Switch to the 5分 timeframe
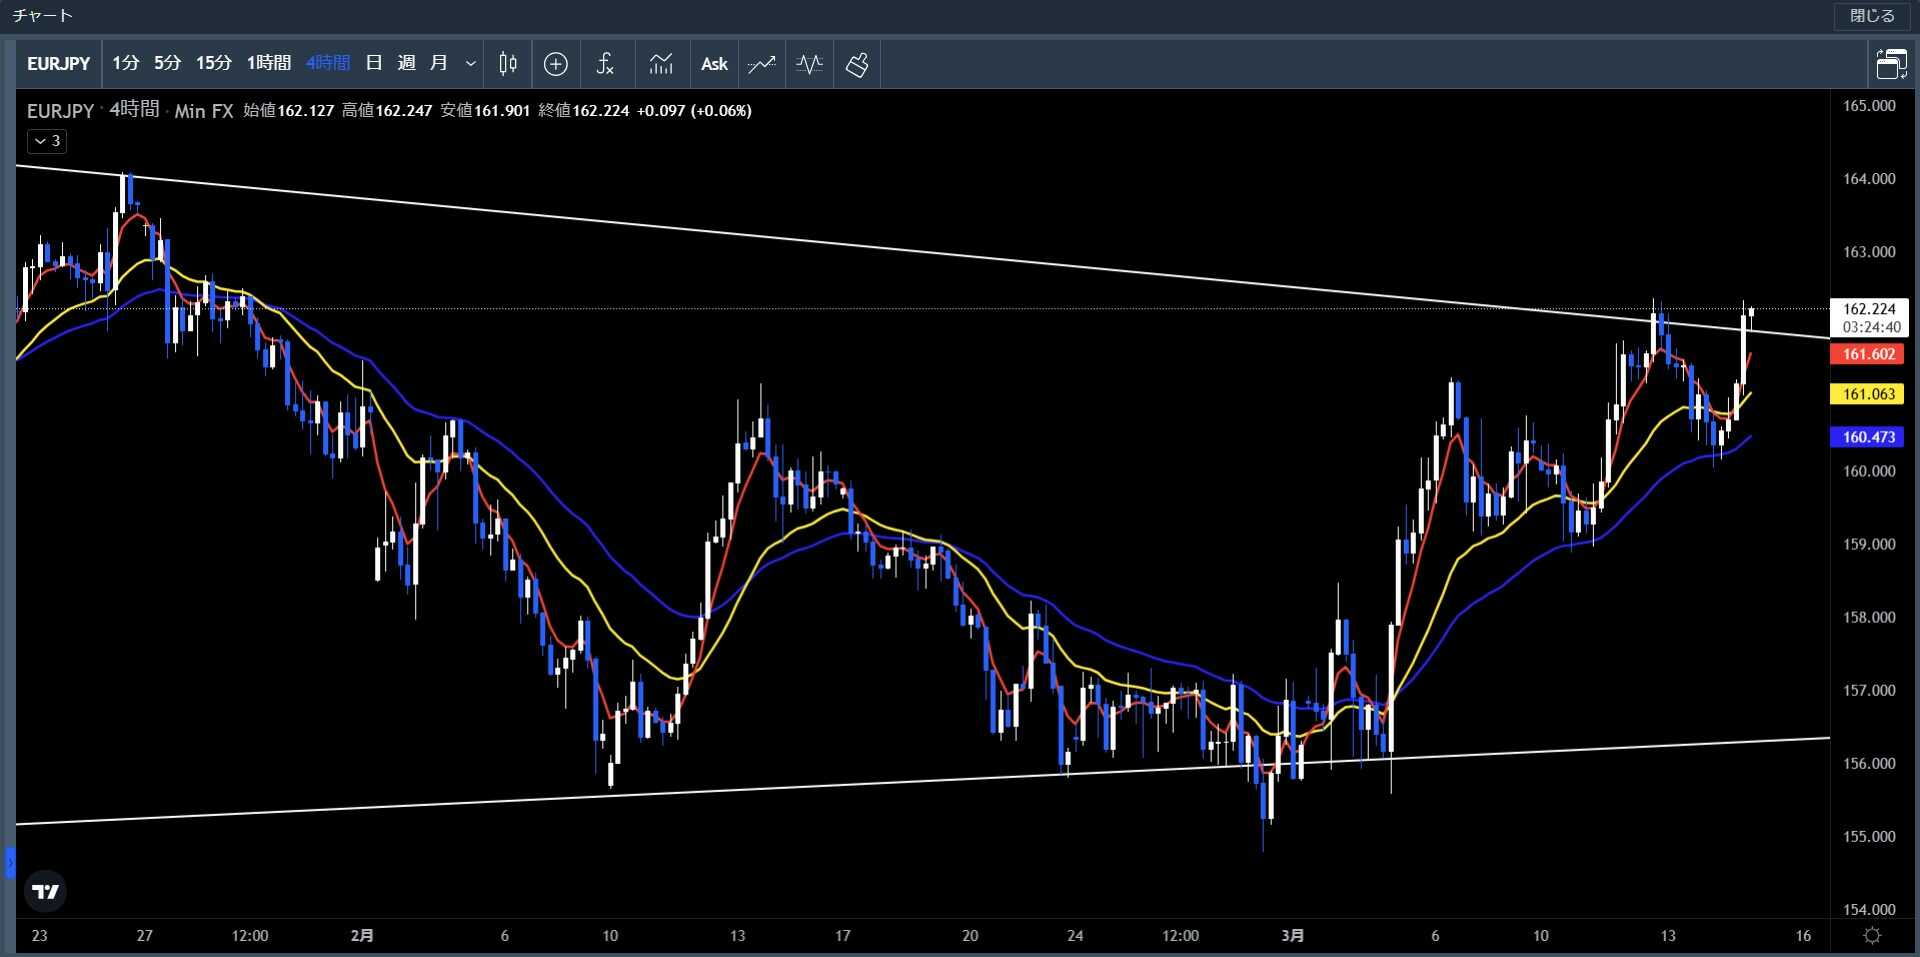1920x957 pixels. coord(167,64)
